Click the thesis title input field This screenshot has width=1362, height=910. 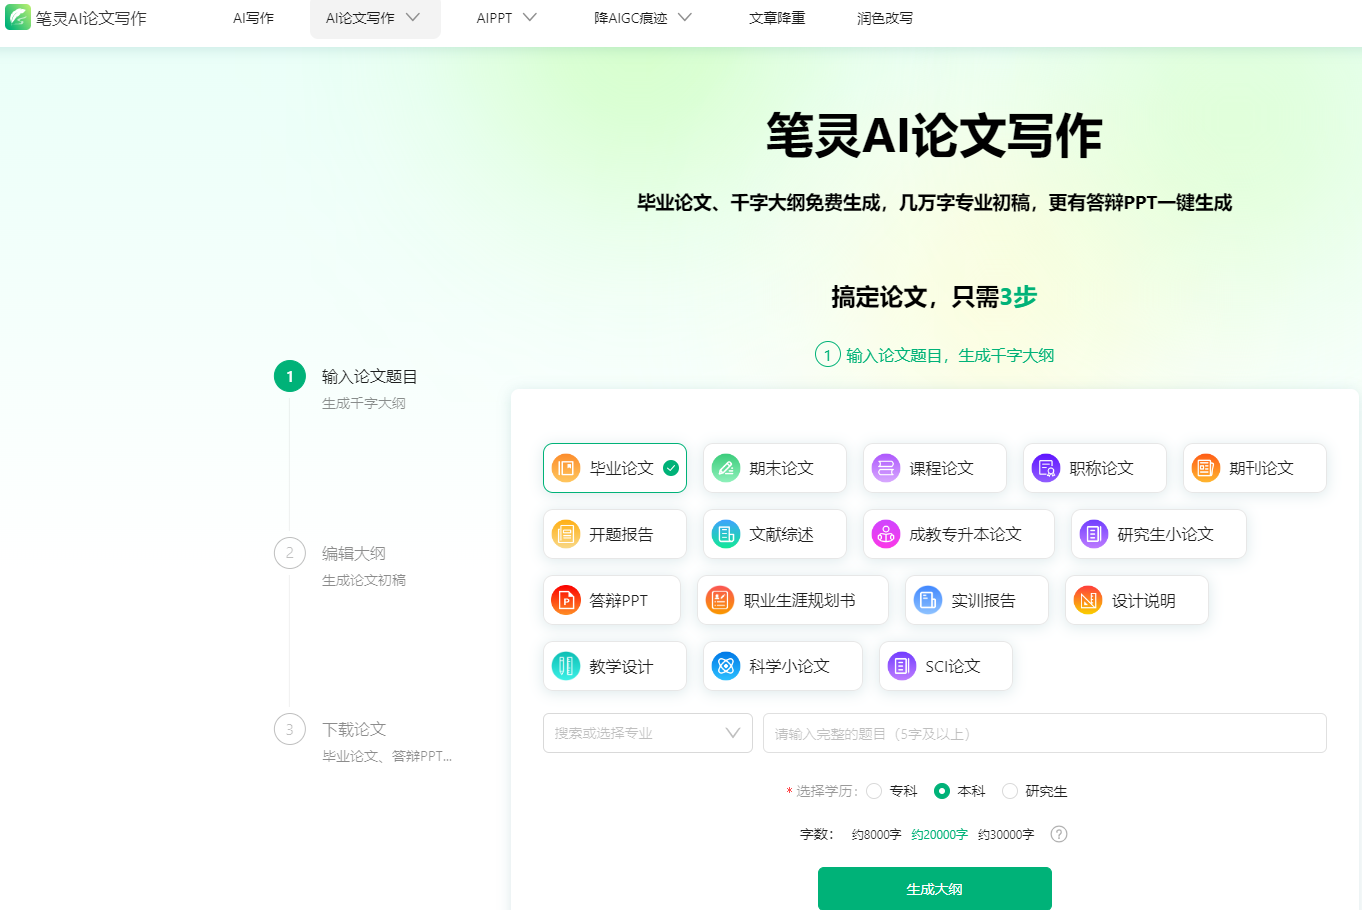(1045, 733)
